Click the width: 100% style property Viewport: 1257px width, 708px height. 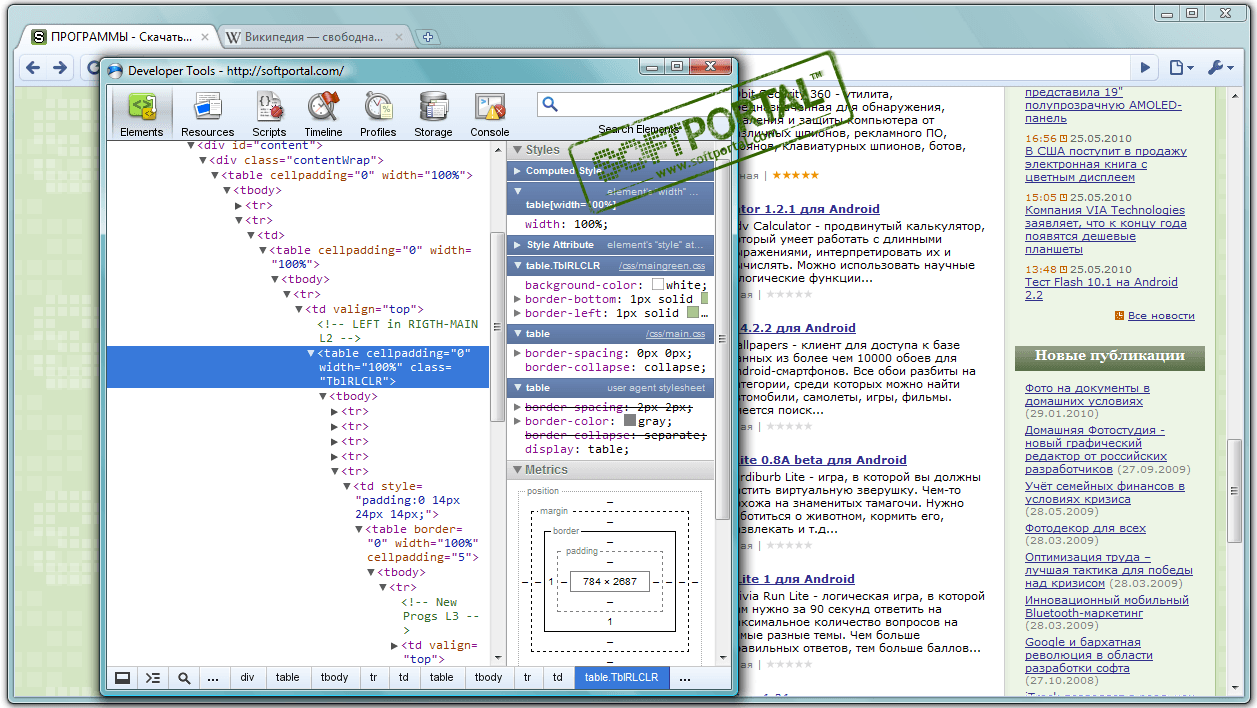[x=566, y=224]
